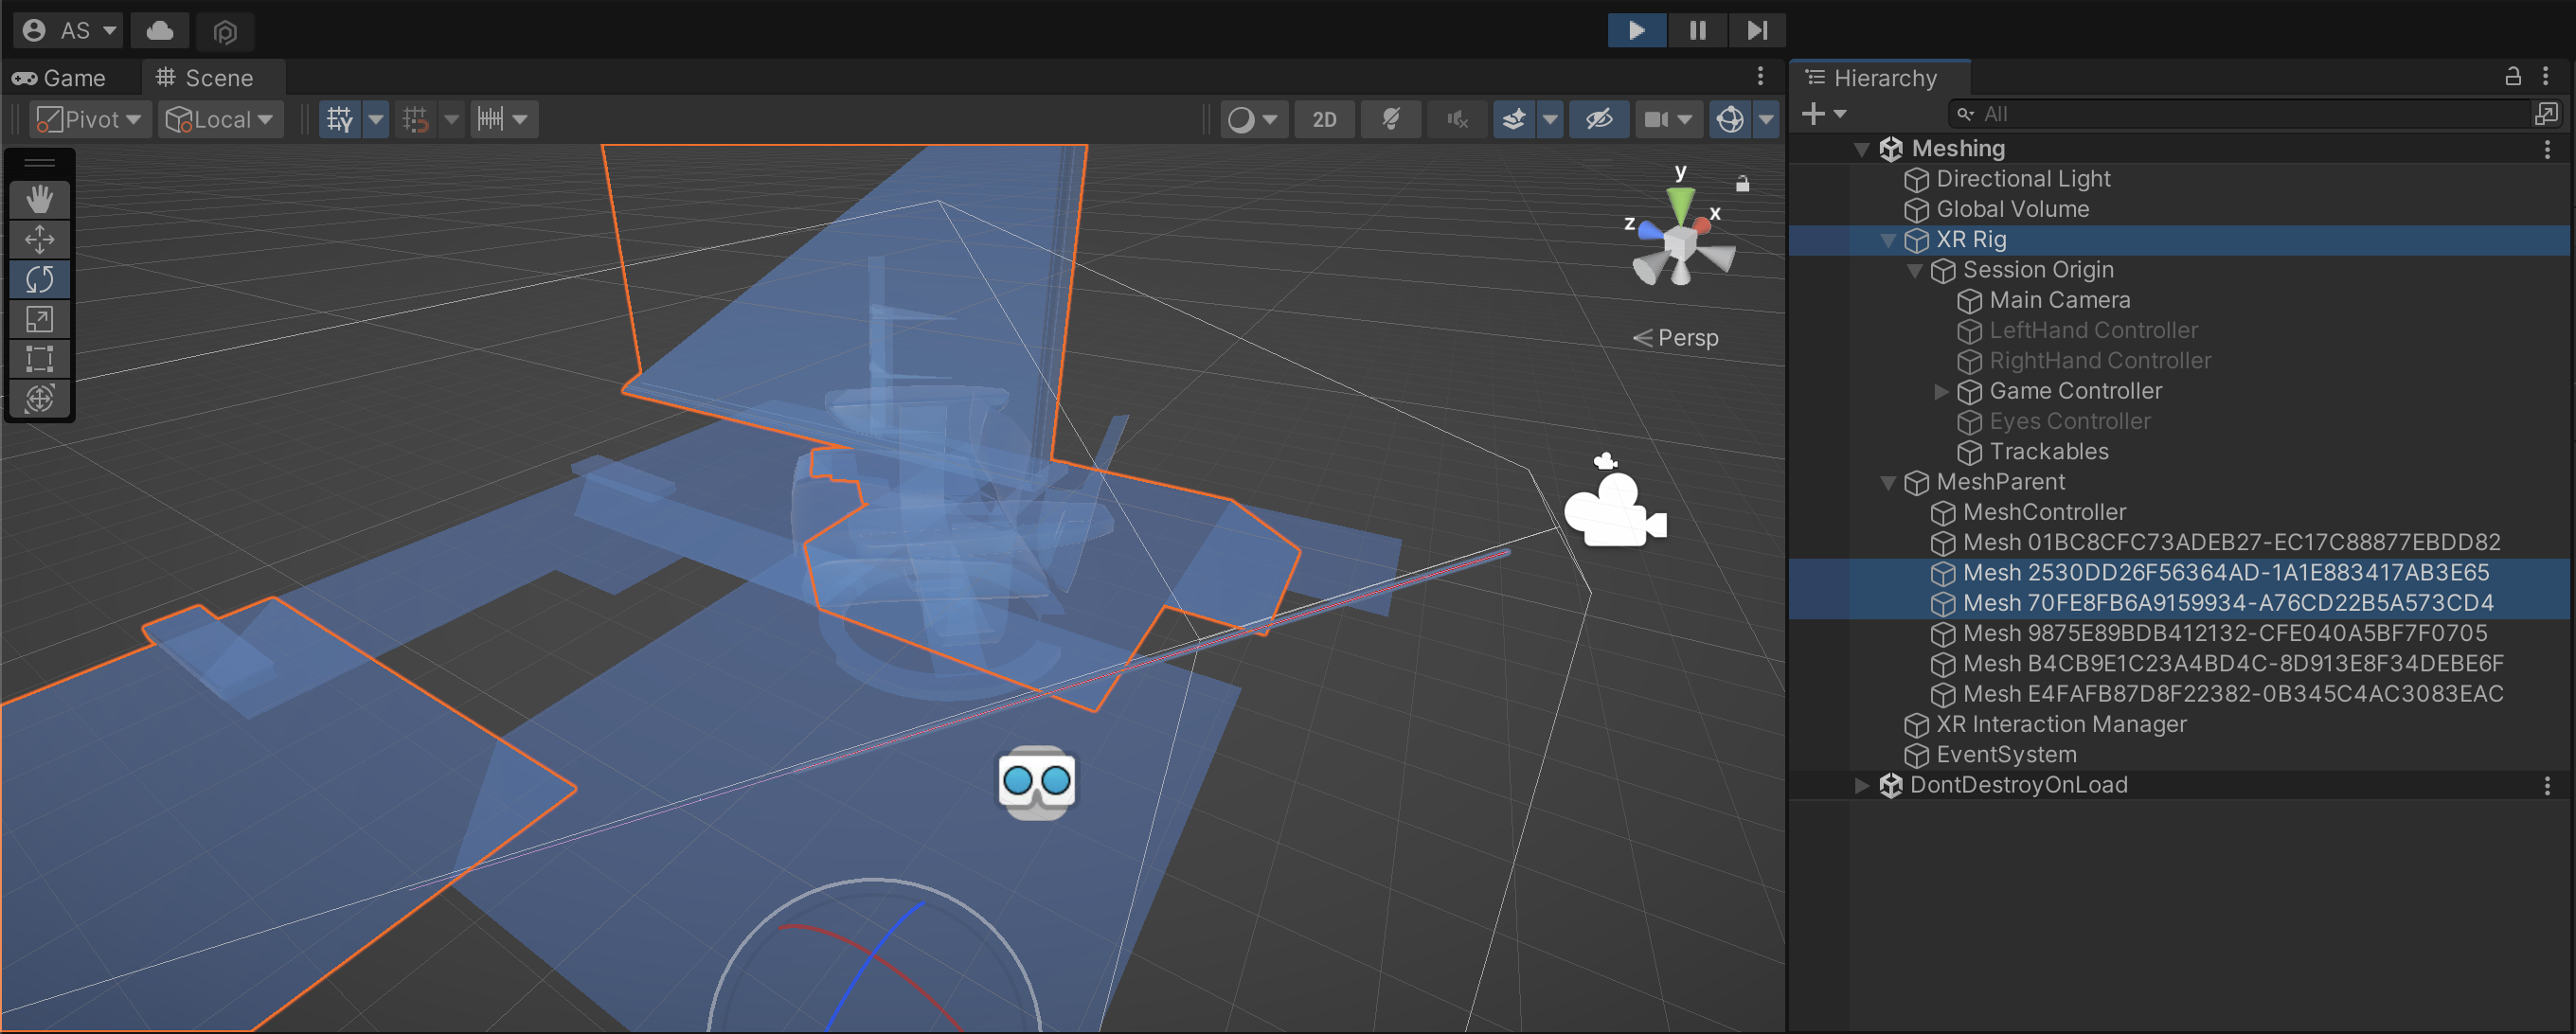
Task: Click the Persp projection label
Action: [x=1686, y=338]
